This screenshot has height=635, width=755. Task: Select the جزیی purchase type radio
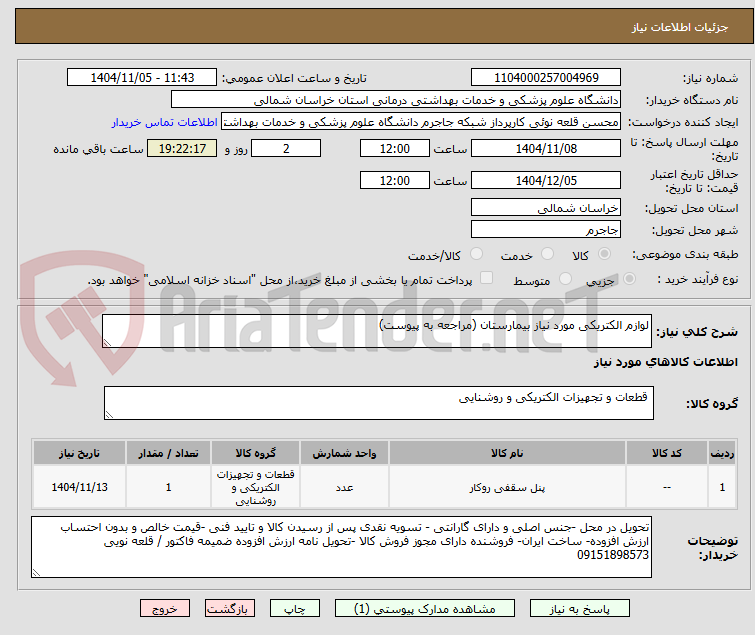pyautogui.click(x=629, y=279)
